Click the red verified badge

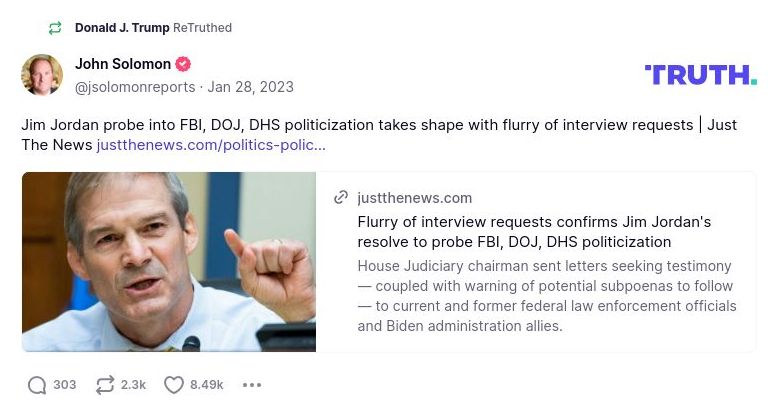tap(183, 64)
